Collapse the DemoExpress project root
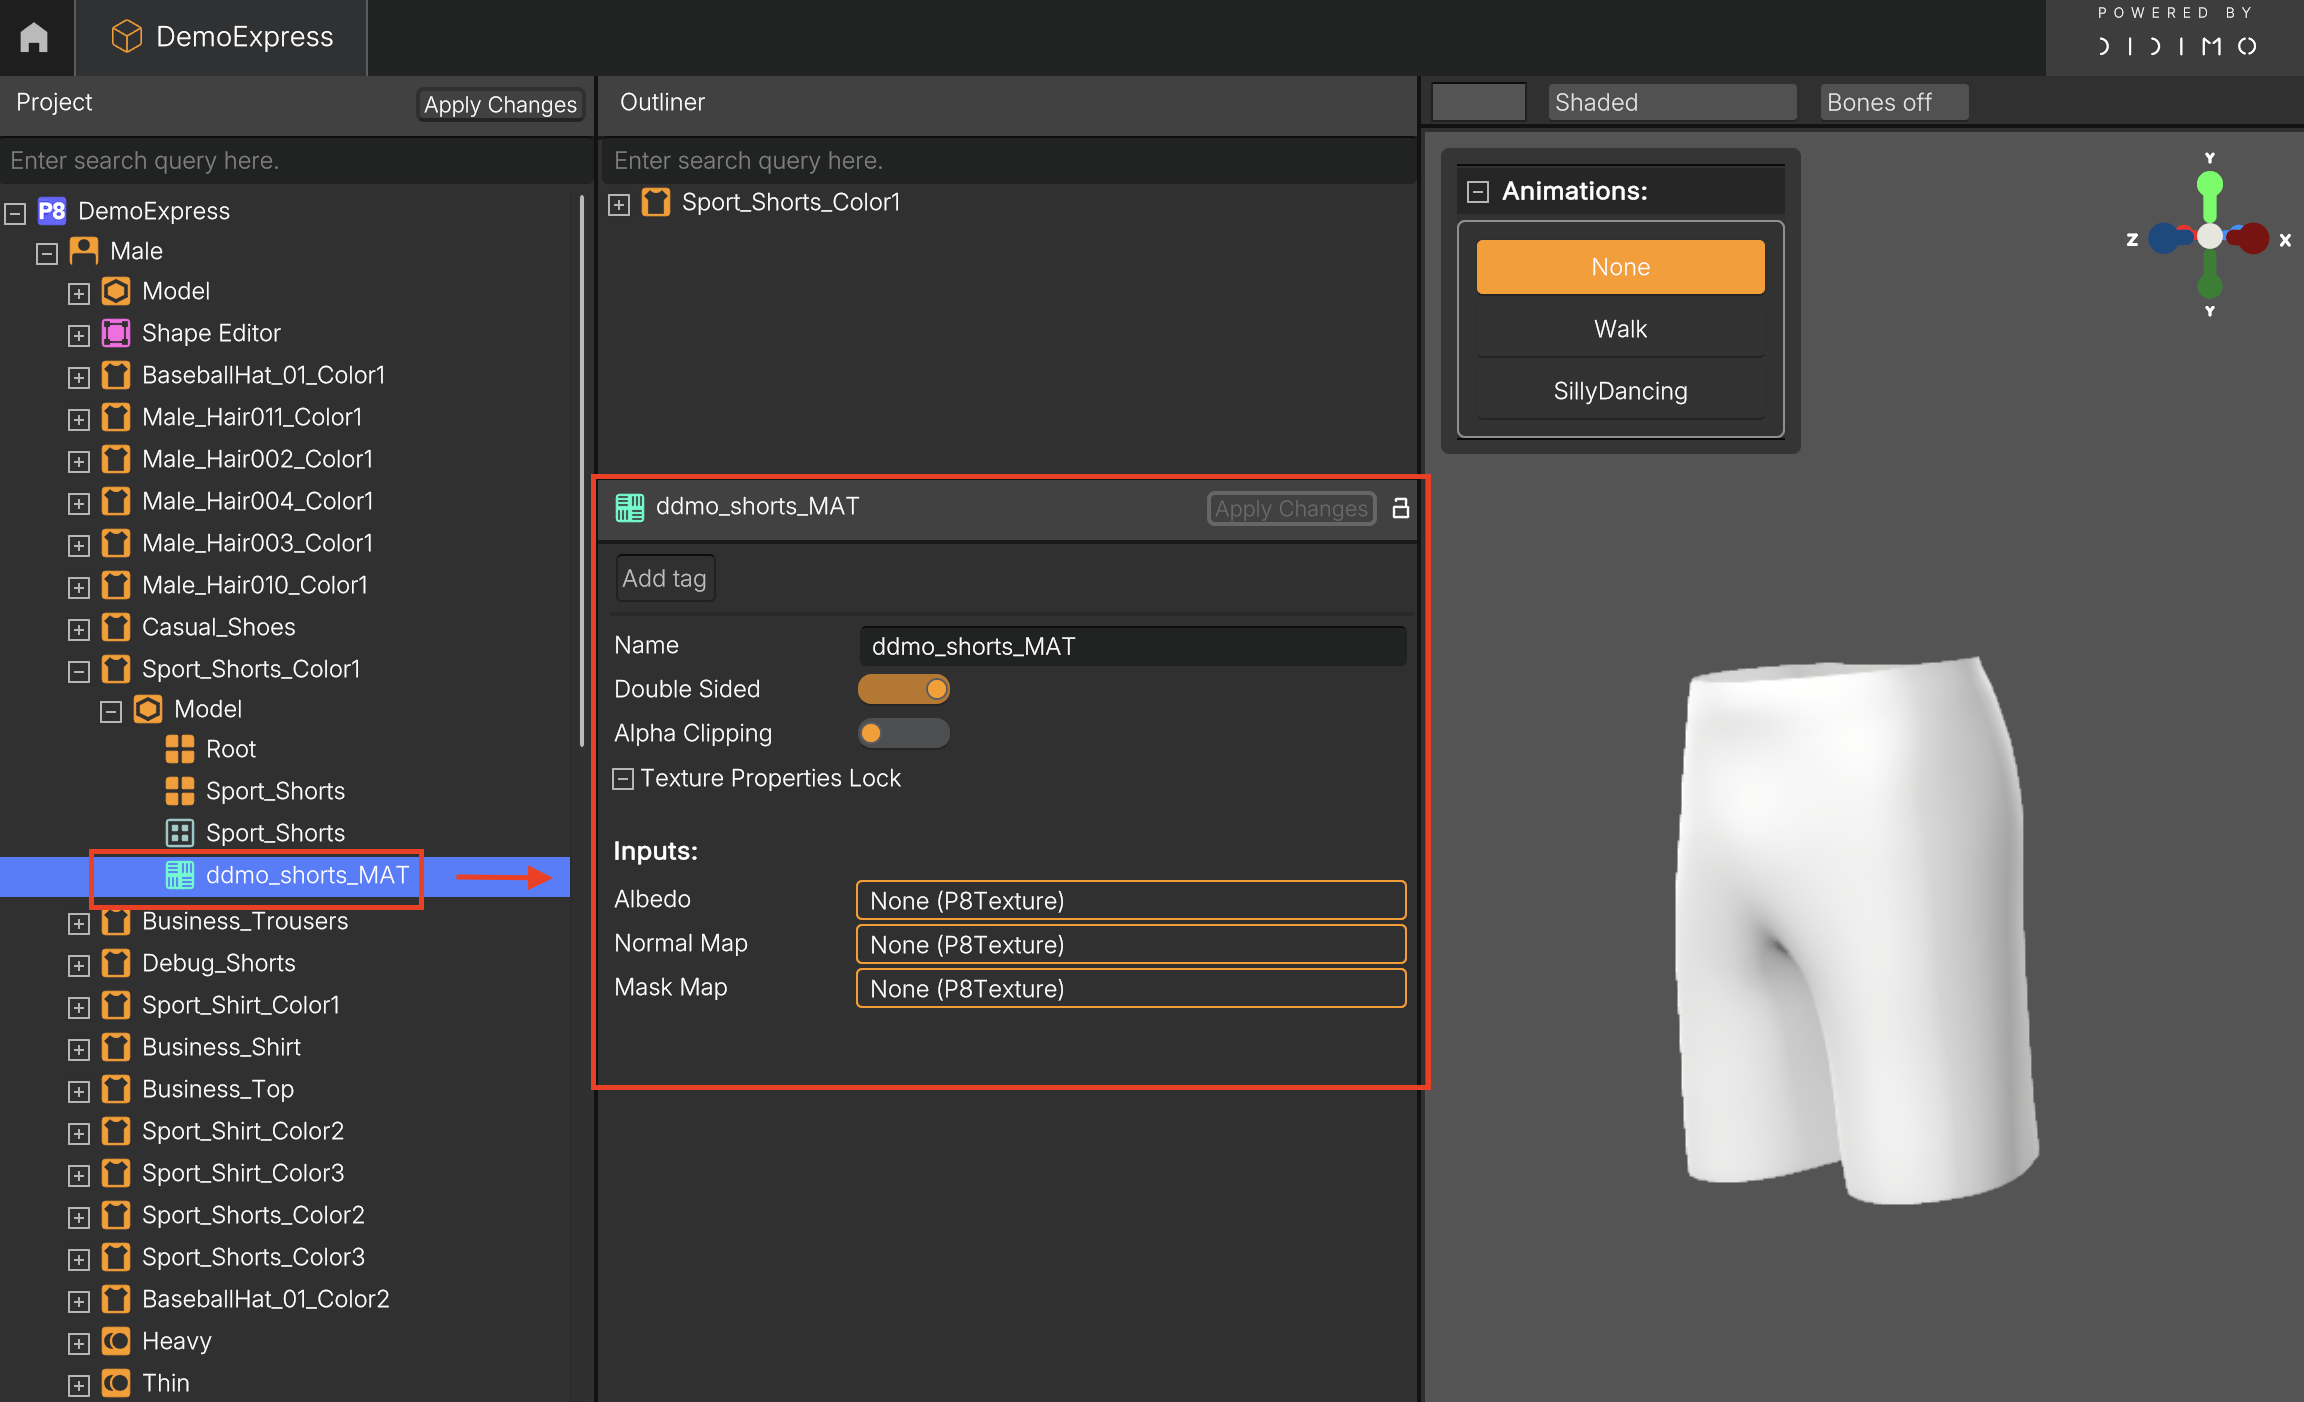This screenshot has height=1402, width=2304. click(x=15, y=213)
